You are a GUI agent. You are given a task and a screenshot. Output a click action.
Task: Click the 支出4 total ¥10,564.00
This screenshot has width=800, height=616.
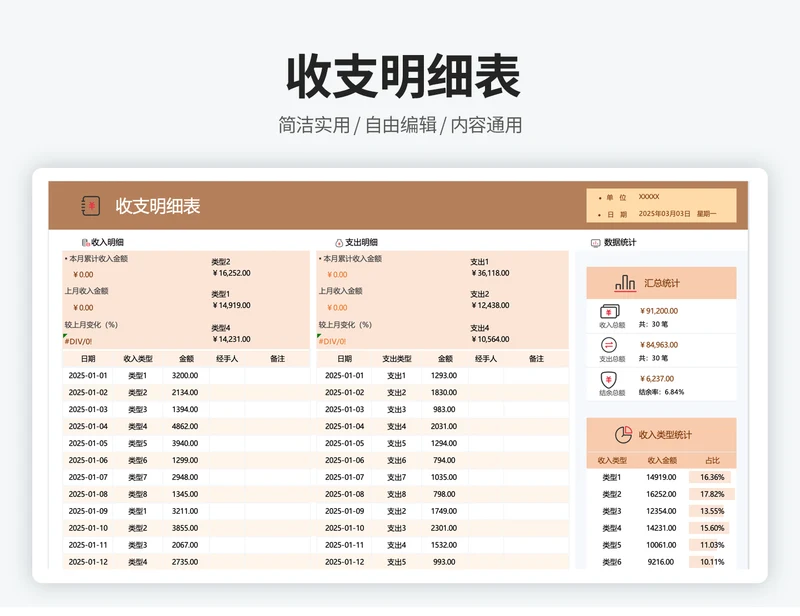tap(490, 339)
